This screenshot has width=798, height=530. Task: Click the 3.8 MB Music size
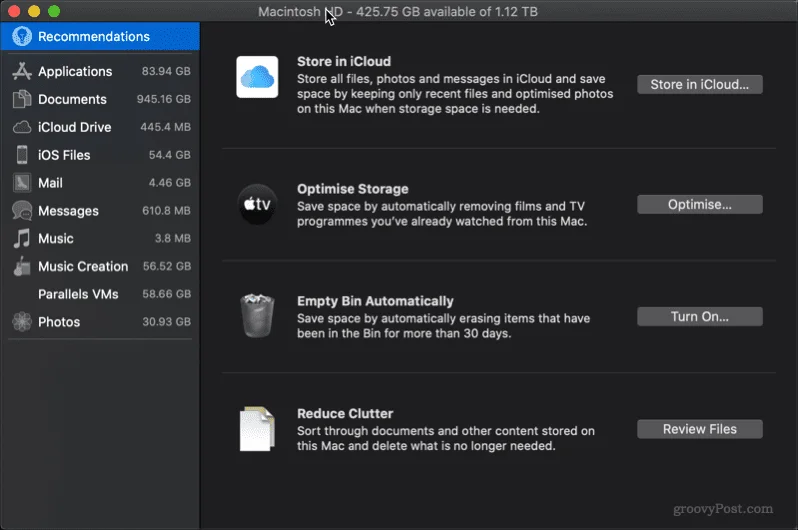point(173,238)
